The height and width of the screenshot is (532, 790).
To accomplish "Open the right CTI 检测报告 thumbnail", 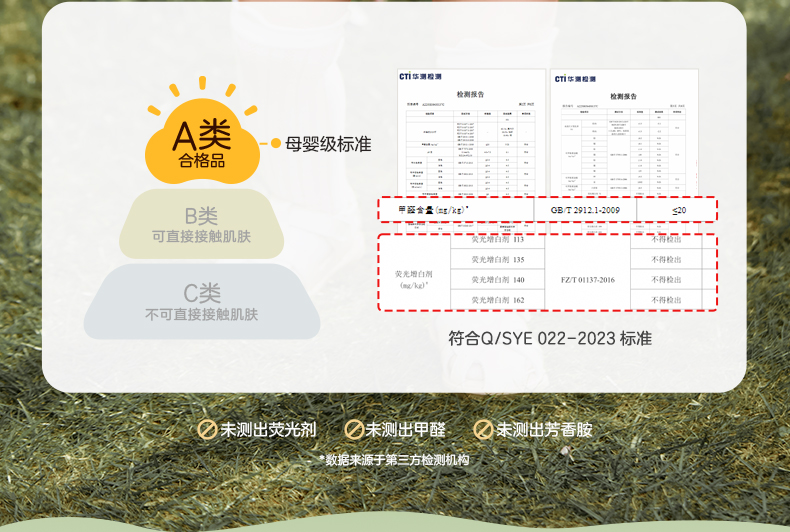I will click(x=624, y=134).
